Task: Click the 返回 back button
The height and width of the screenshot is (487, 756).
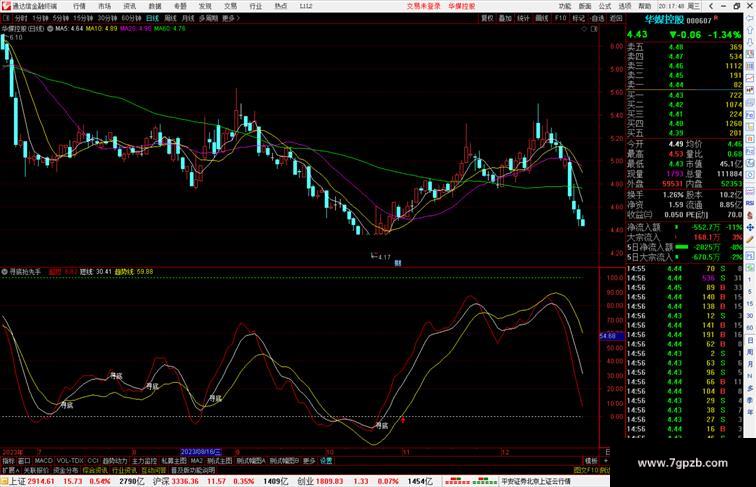Action: (x=616, y=18)
